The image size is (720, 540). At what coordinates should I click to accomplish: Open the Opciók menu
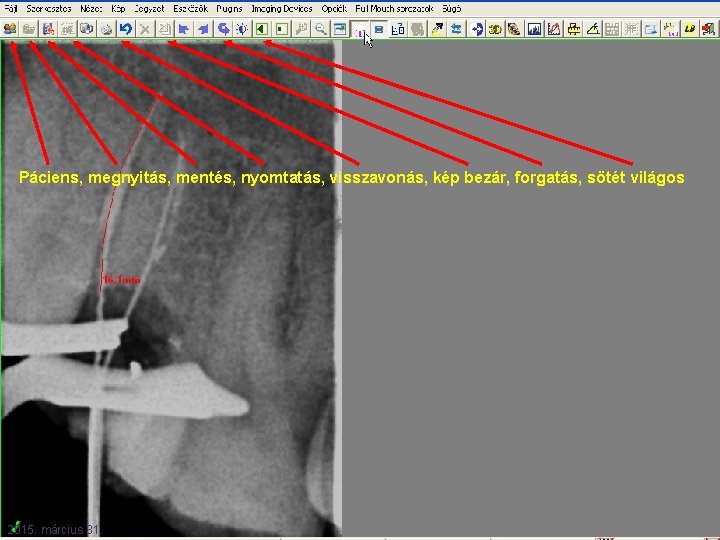click(x=334, y=9)
